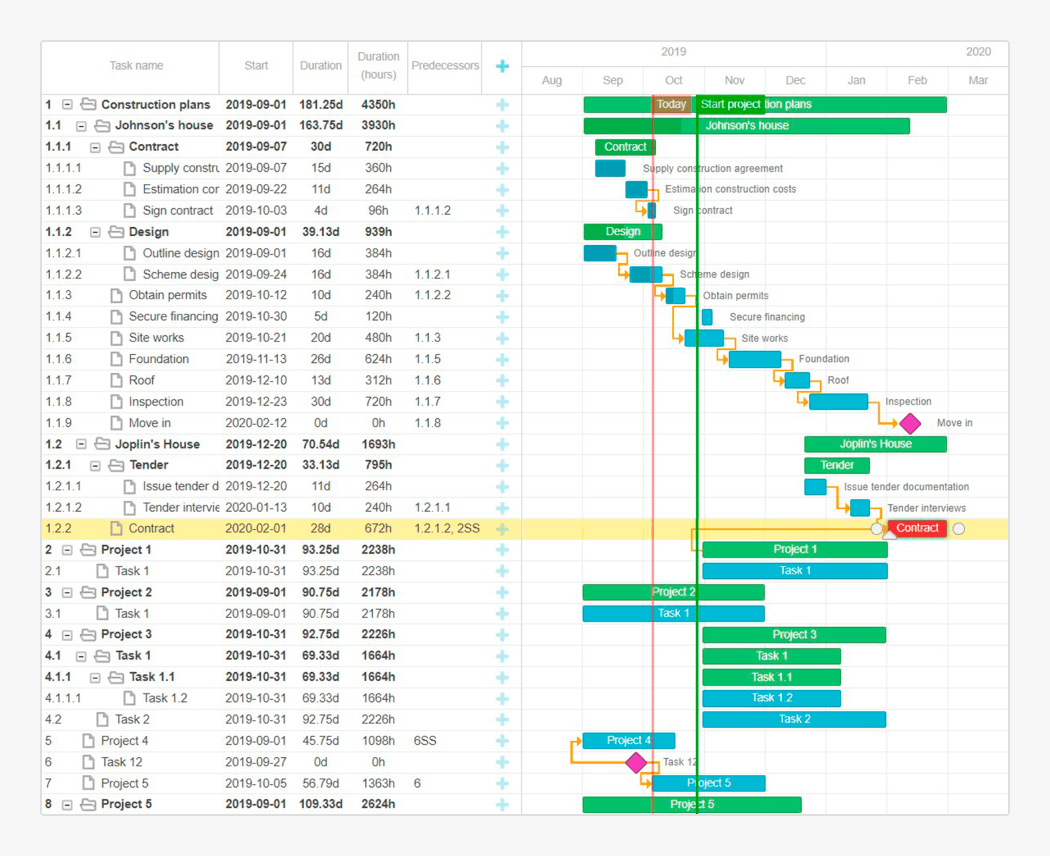Image resolution: width=1050 pixels, height=856 pixels.
Task: Click plus icon on Joplin's House row
Action: click(502, 445)
